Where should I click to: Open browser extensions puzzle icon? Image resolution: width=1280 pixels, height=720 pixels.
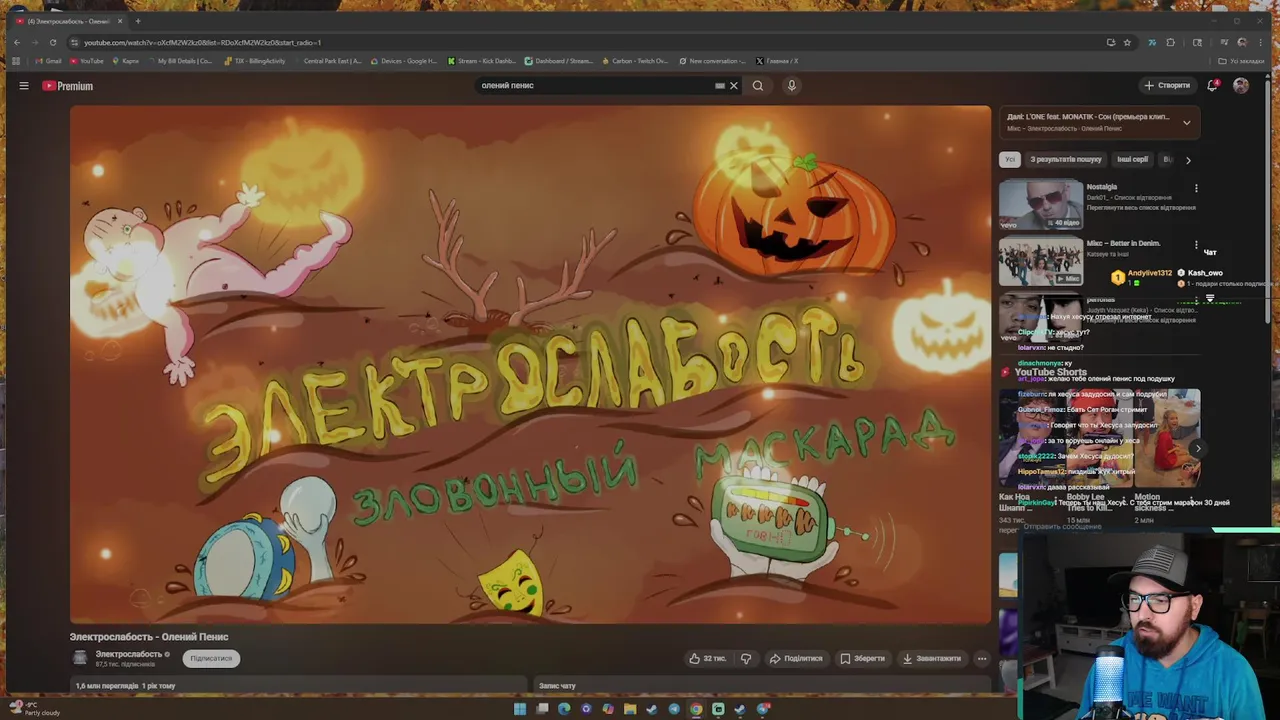pos(1171,42)
